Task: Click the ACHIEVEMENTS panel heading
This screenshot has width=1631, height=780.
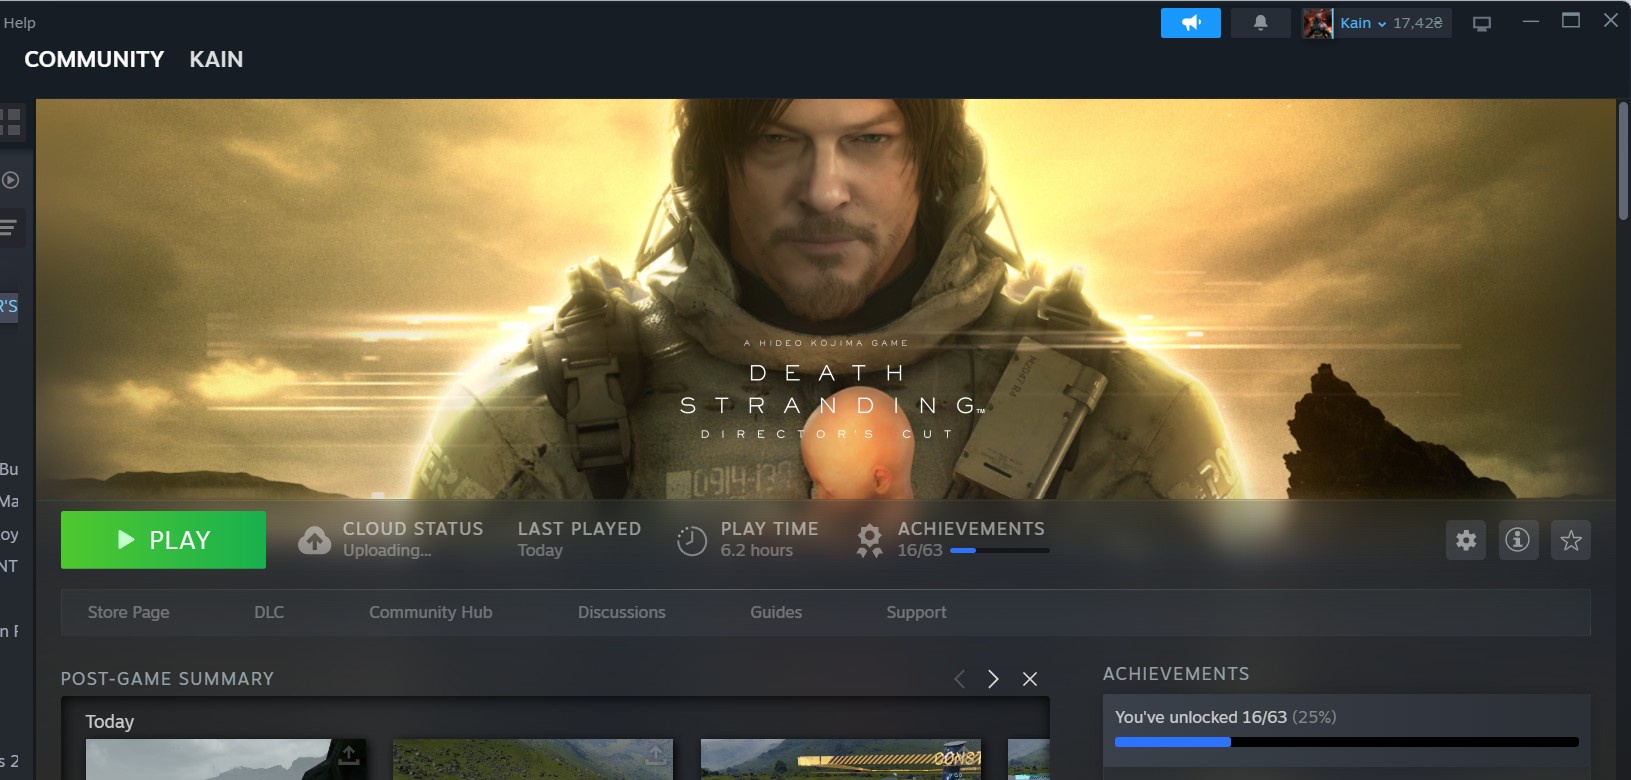Action: [x=1176, y=674]
